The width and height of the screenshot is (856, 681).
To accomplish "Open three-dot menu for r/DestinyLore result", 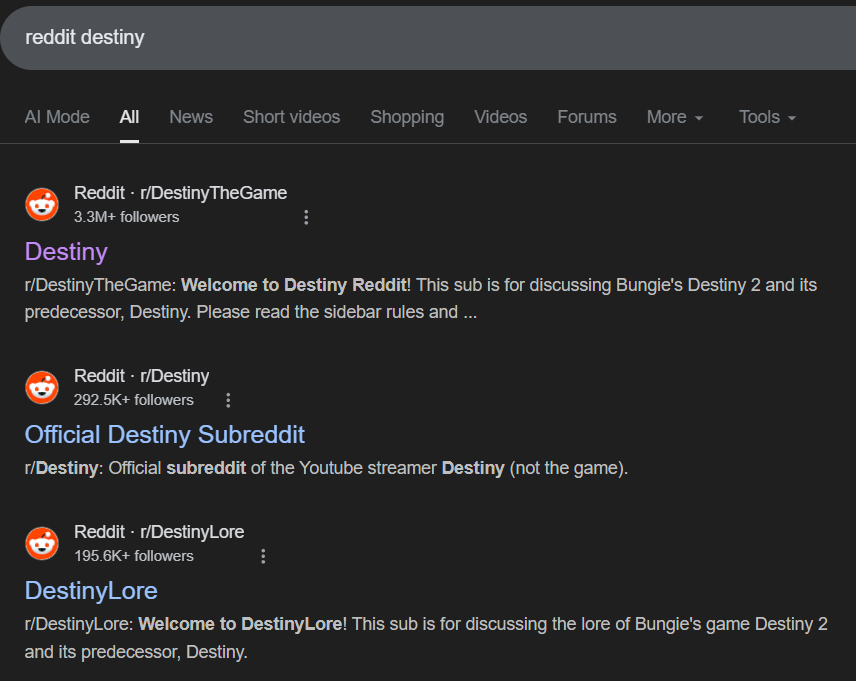I will (x=263, y=556).
